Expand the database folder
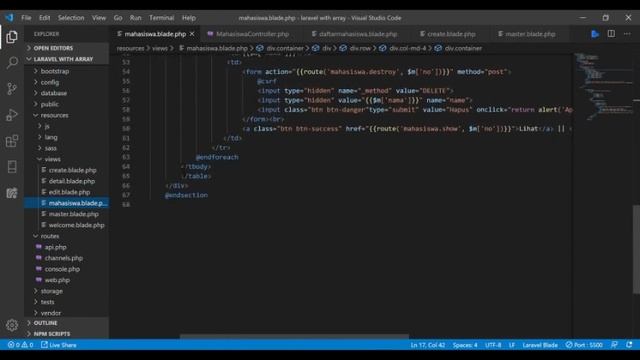640x360 pixels. pyautogui.click(x=67, y=93)
